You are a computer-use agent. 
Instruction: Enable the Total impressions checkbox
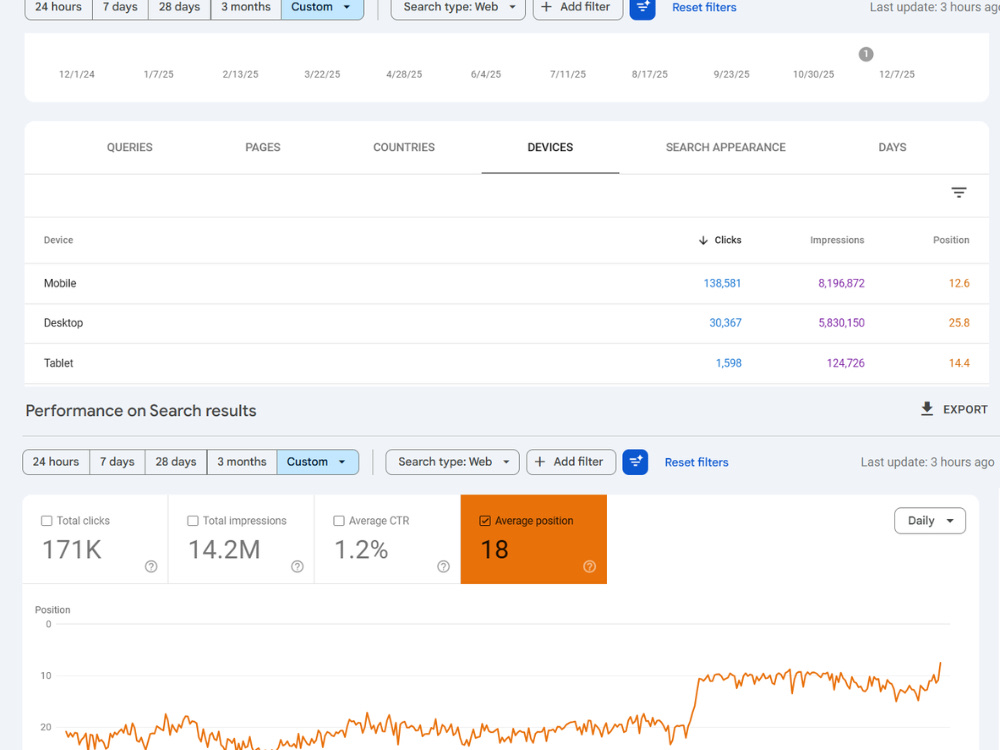pyautogui.click(x=193, y=521)
